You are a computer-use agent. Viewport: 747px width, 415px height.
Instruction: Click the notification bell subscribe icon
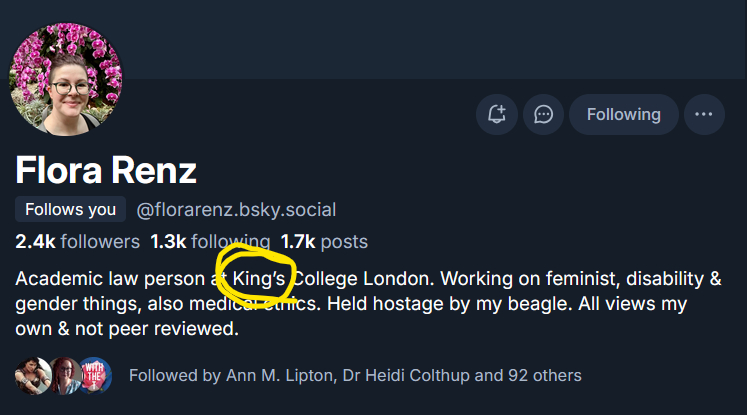pyautogui.click(x=496, y=114)
